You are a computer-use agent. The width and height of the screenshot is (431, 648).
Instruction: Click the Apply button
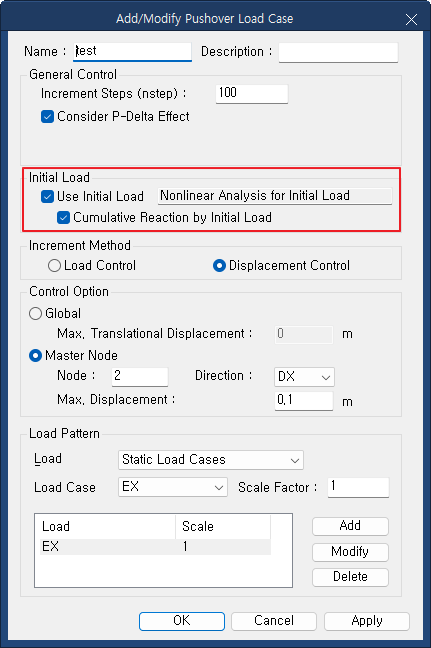pyautogui.click(x=367, y=621)
